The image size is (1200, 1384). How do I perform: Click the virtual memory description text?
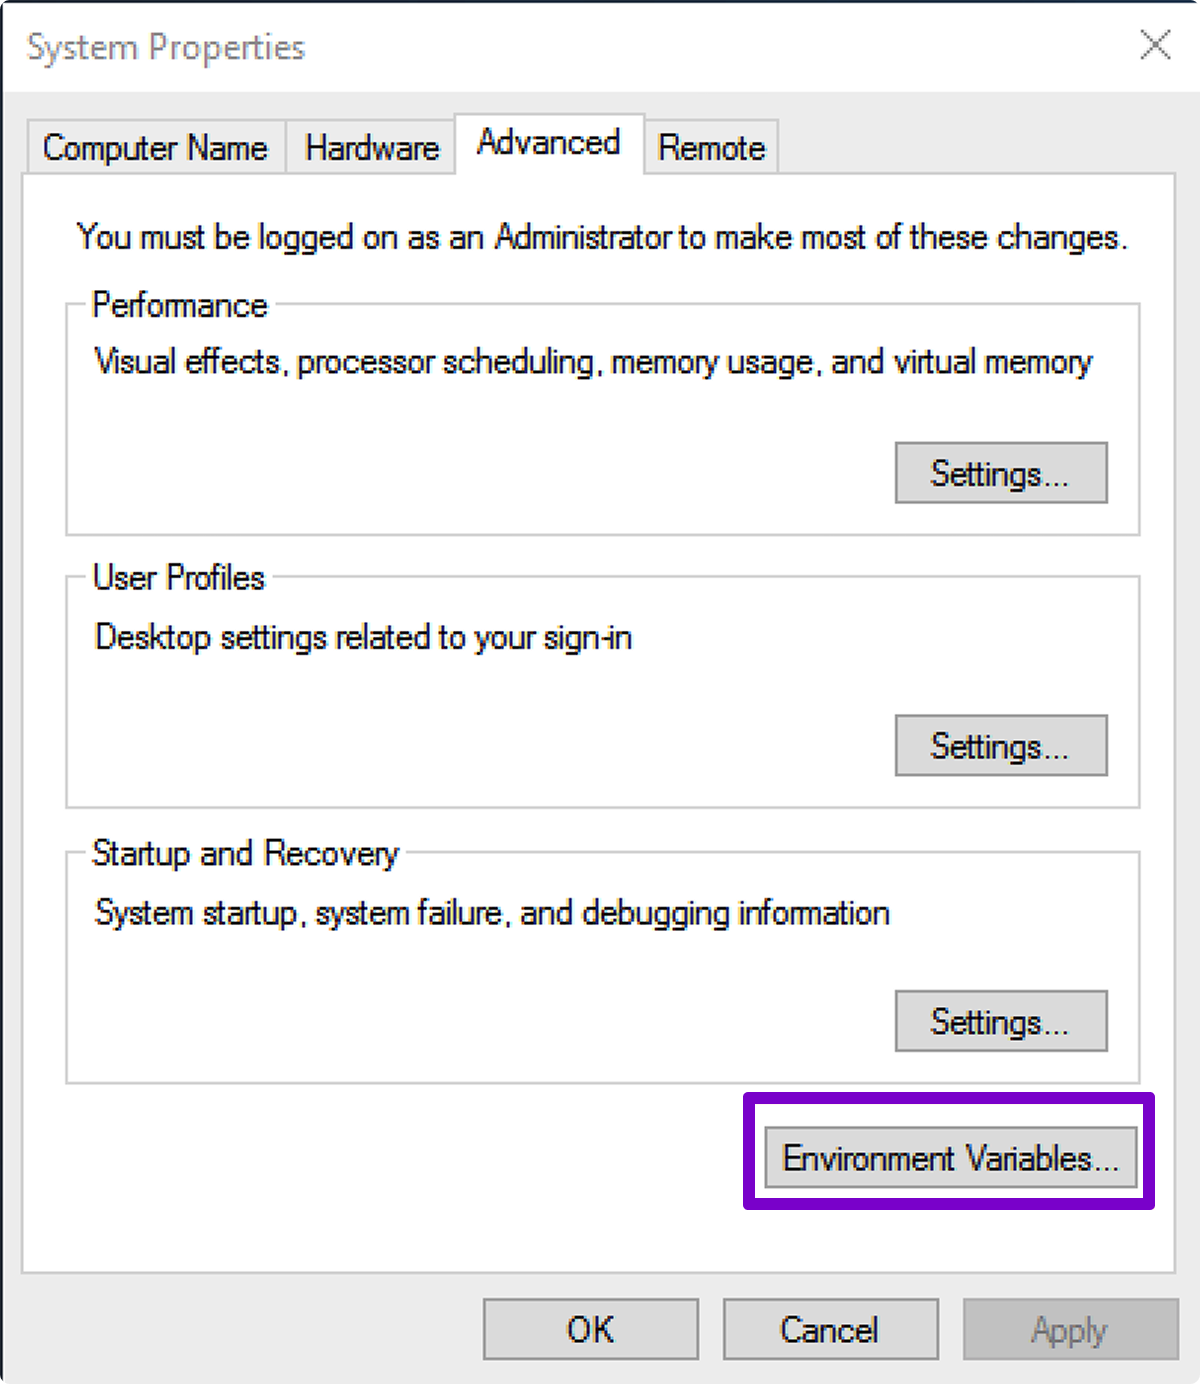click(592, 362)
